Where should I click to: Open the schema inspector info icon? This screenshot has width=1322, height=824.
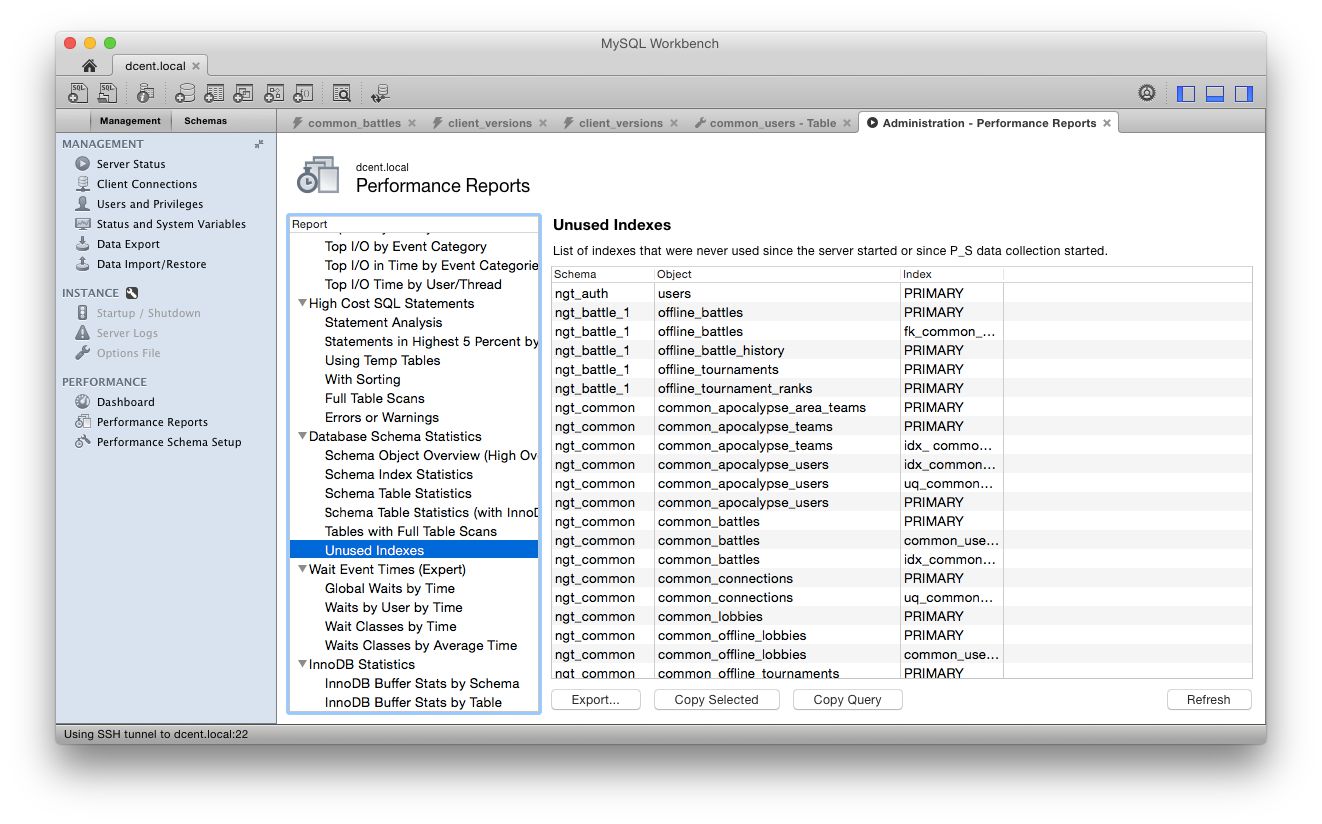coord(146,93)
